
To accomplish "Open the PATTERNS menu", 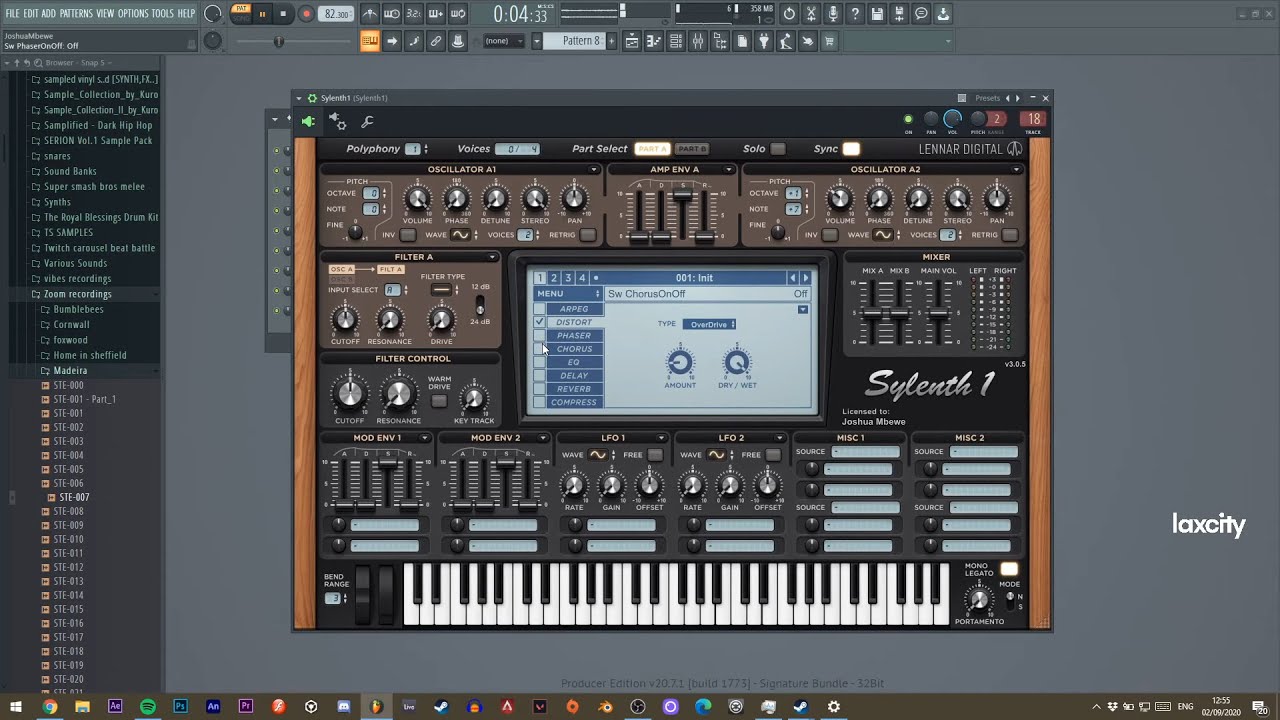I will click(x=76, y=14).
